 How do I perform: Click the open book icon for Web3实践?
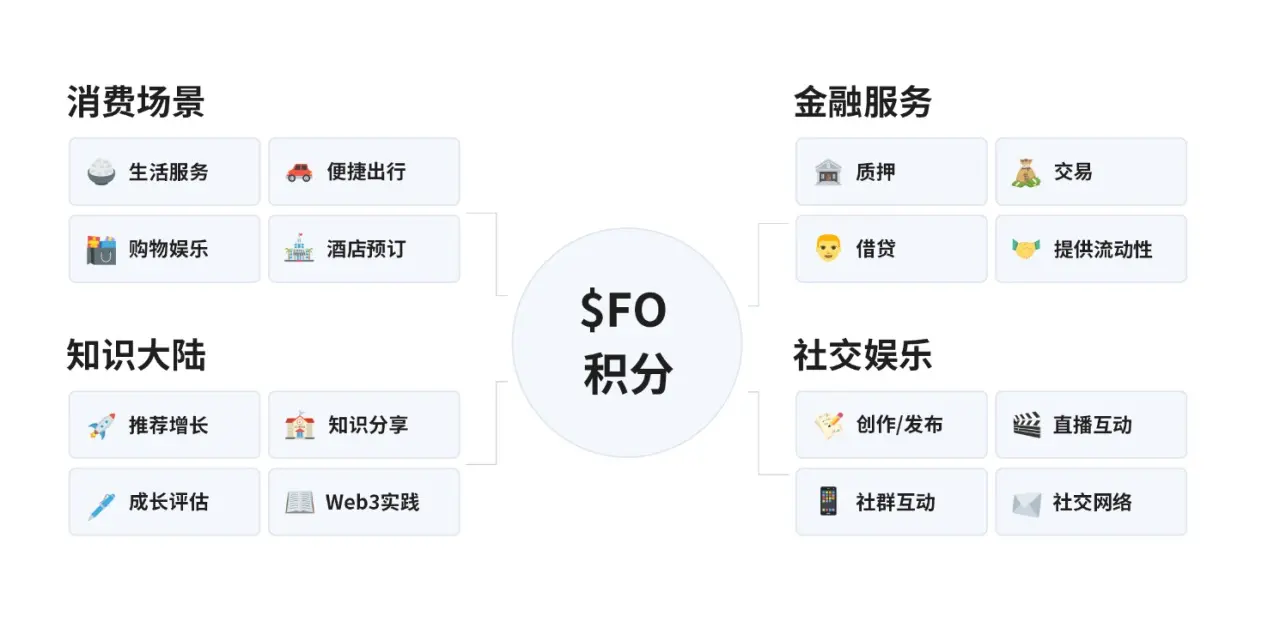[x=299, y=502]
